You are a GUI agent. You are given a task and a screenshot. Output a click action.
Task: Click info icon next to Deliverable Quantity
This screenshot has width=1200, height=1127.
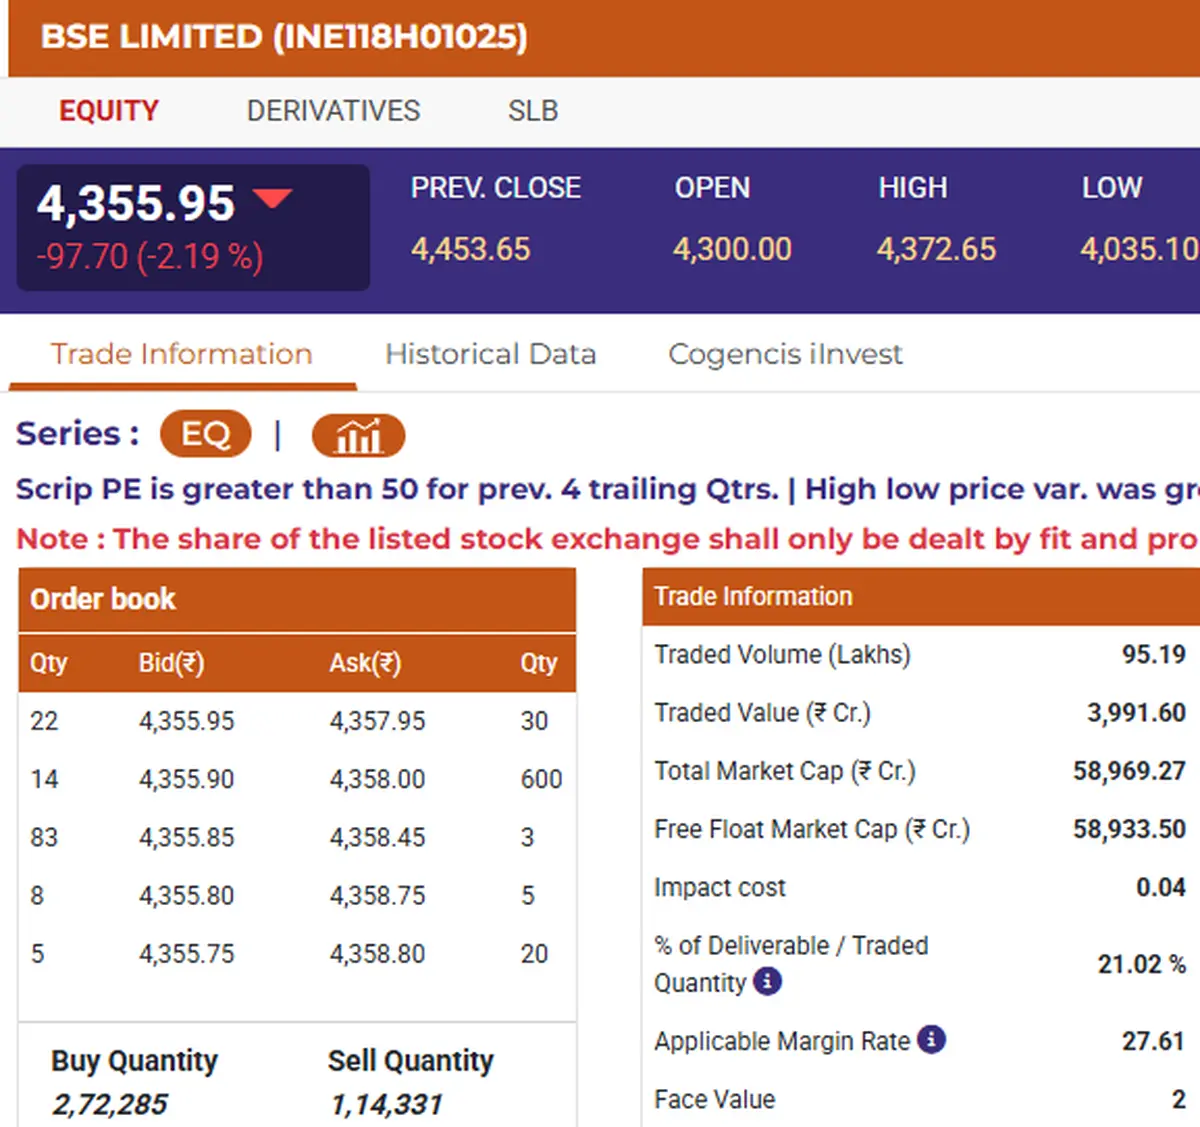767,982
